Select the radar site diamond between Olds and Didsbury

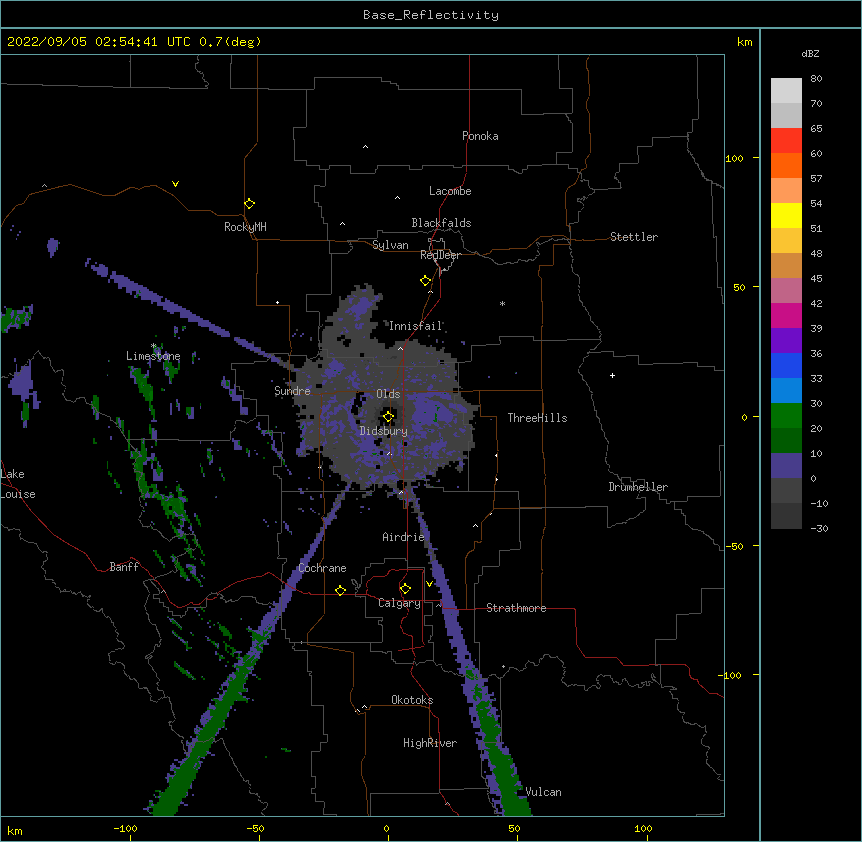(x=388, y=417)
